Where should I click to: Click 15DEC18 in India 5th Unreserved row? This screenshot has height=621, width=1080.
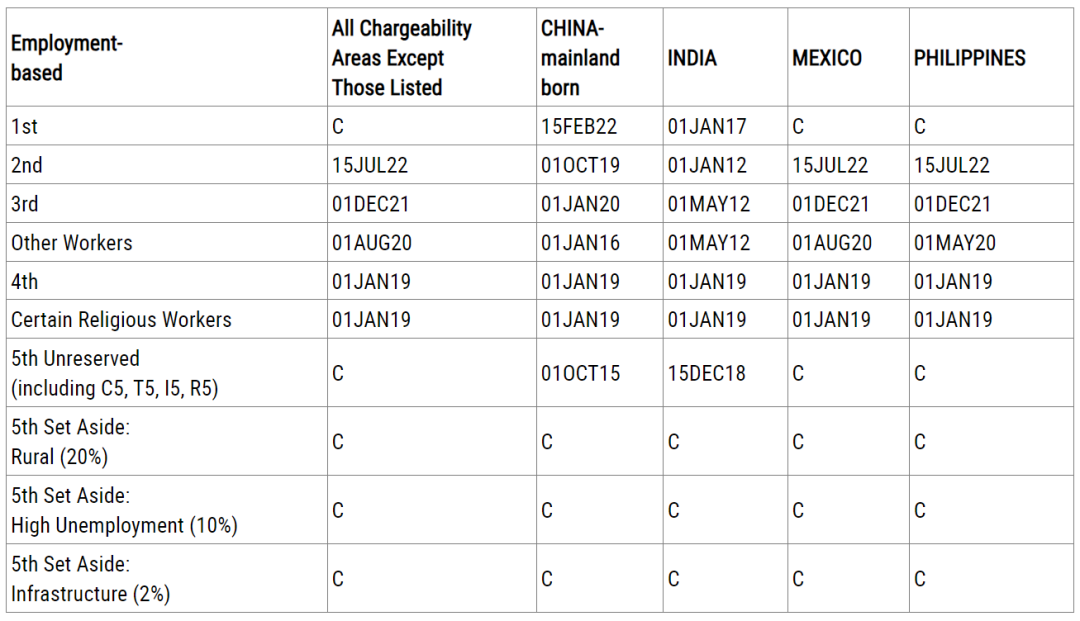tap(707, 373)
